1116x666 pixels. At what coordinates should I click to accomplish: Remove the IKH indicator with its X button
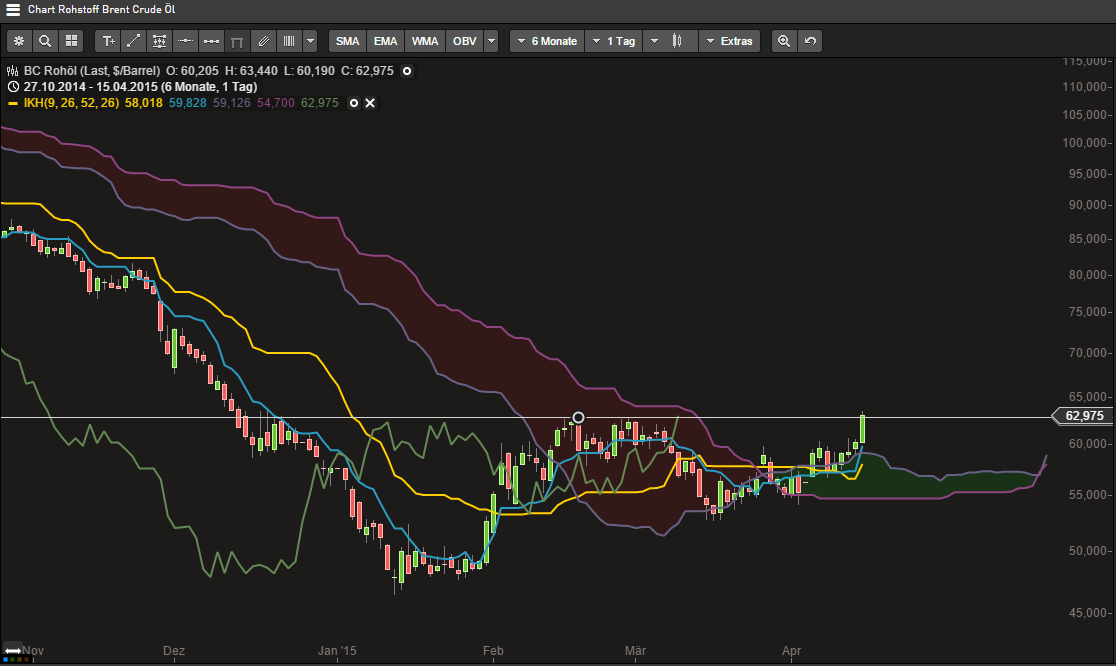(370, 102)
